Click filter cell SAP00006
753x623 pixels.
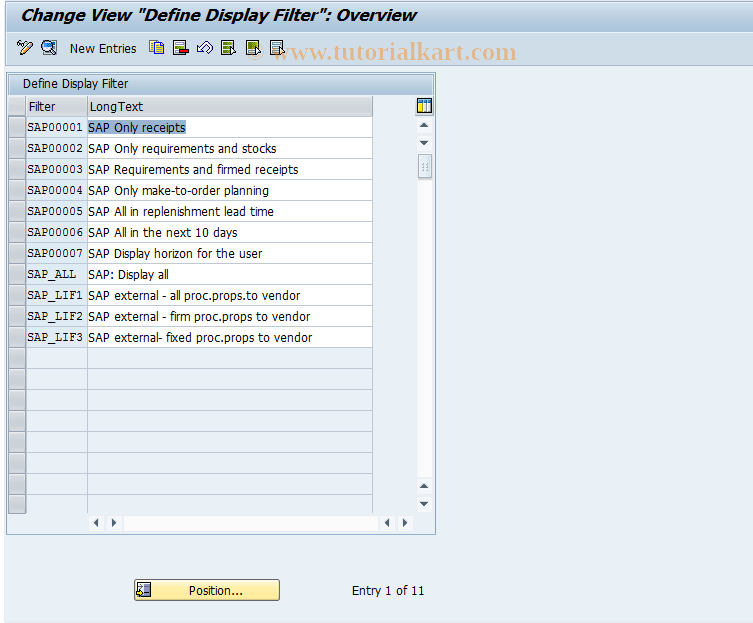(x=57, y=232)
